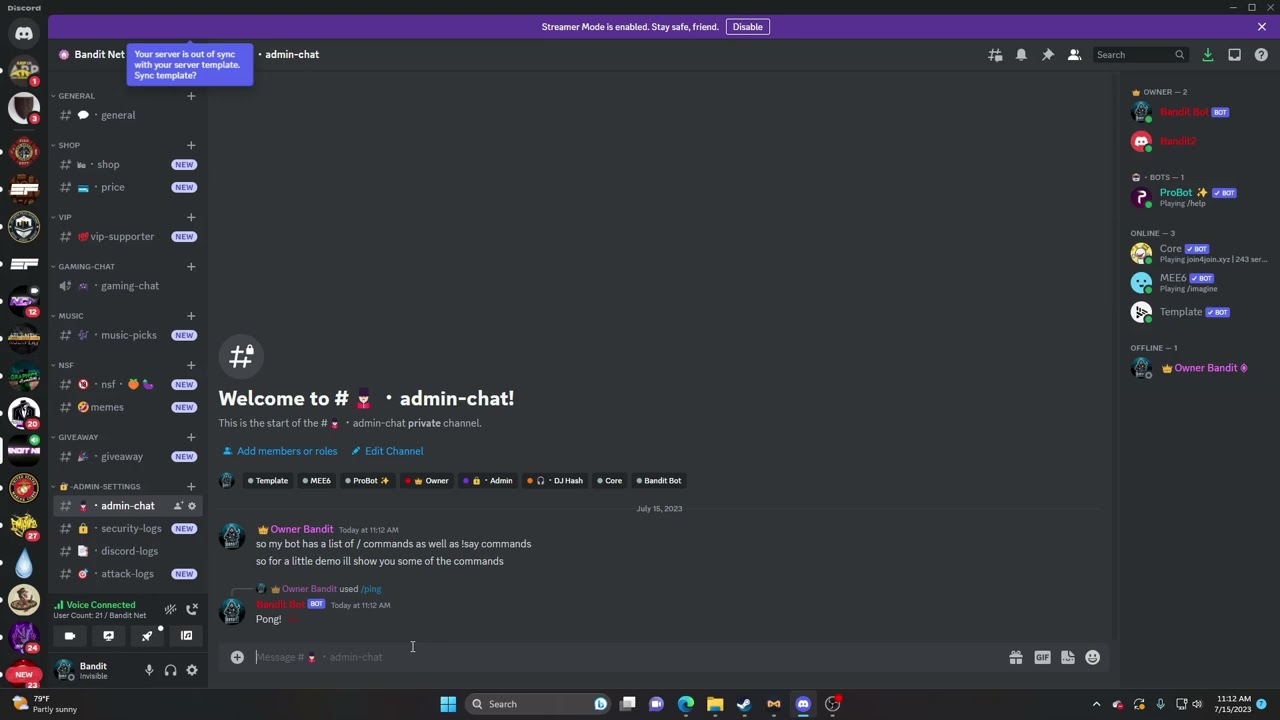This screenshot has width=1280, height=720.
Task: Show pinned messages with pin icon
Action: (1047, 55)
